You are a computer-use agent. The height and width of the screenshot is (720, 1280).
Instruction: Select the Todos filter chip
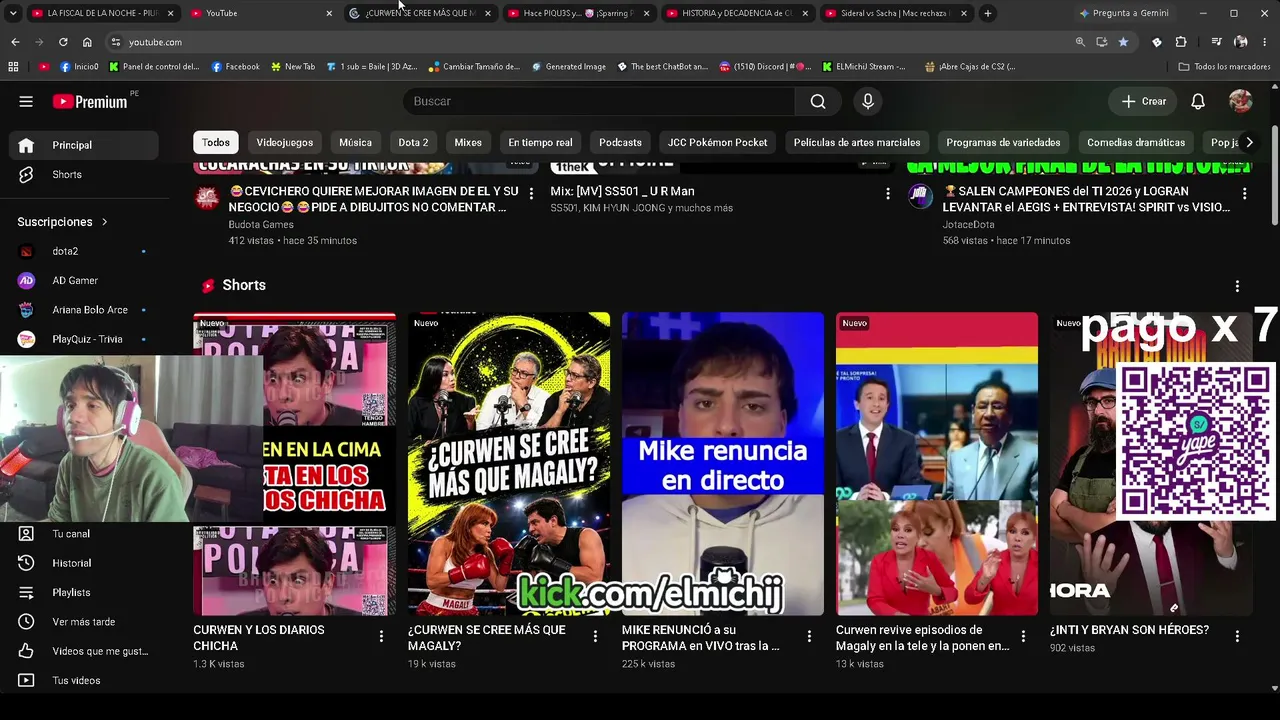click(x=216, y=142)
